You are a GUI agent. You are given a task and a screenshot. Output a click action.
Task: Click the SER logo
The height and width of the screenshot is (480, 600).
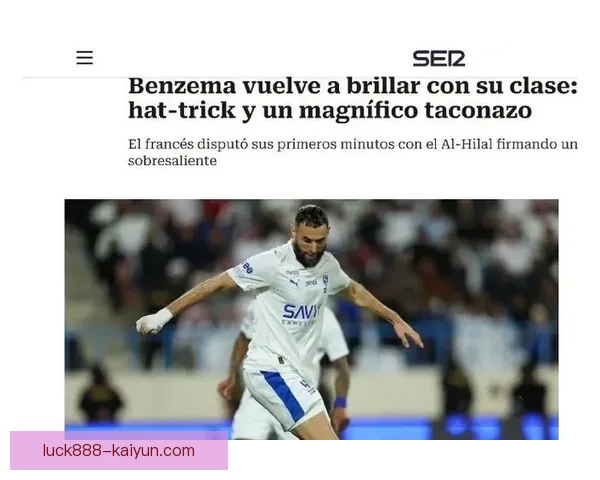pyautogui.click(x=439, y=58)
